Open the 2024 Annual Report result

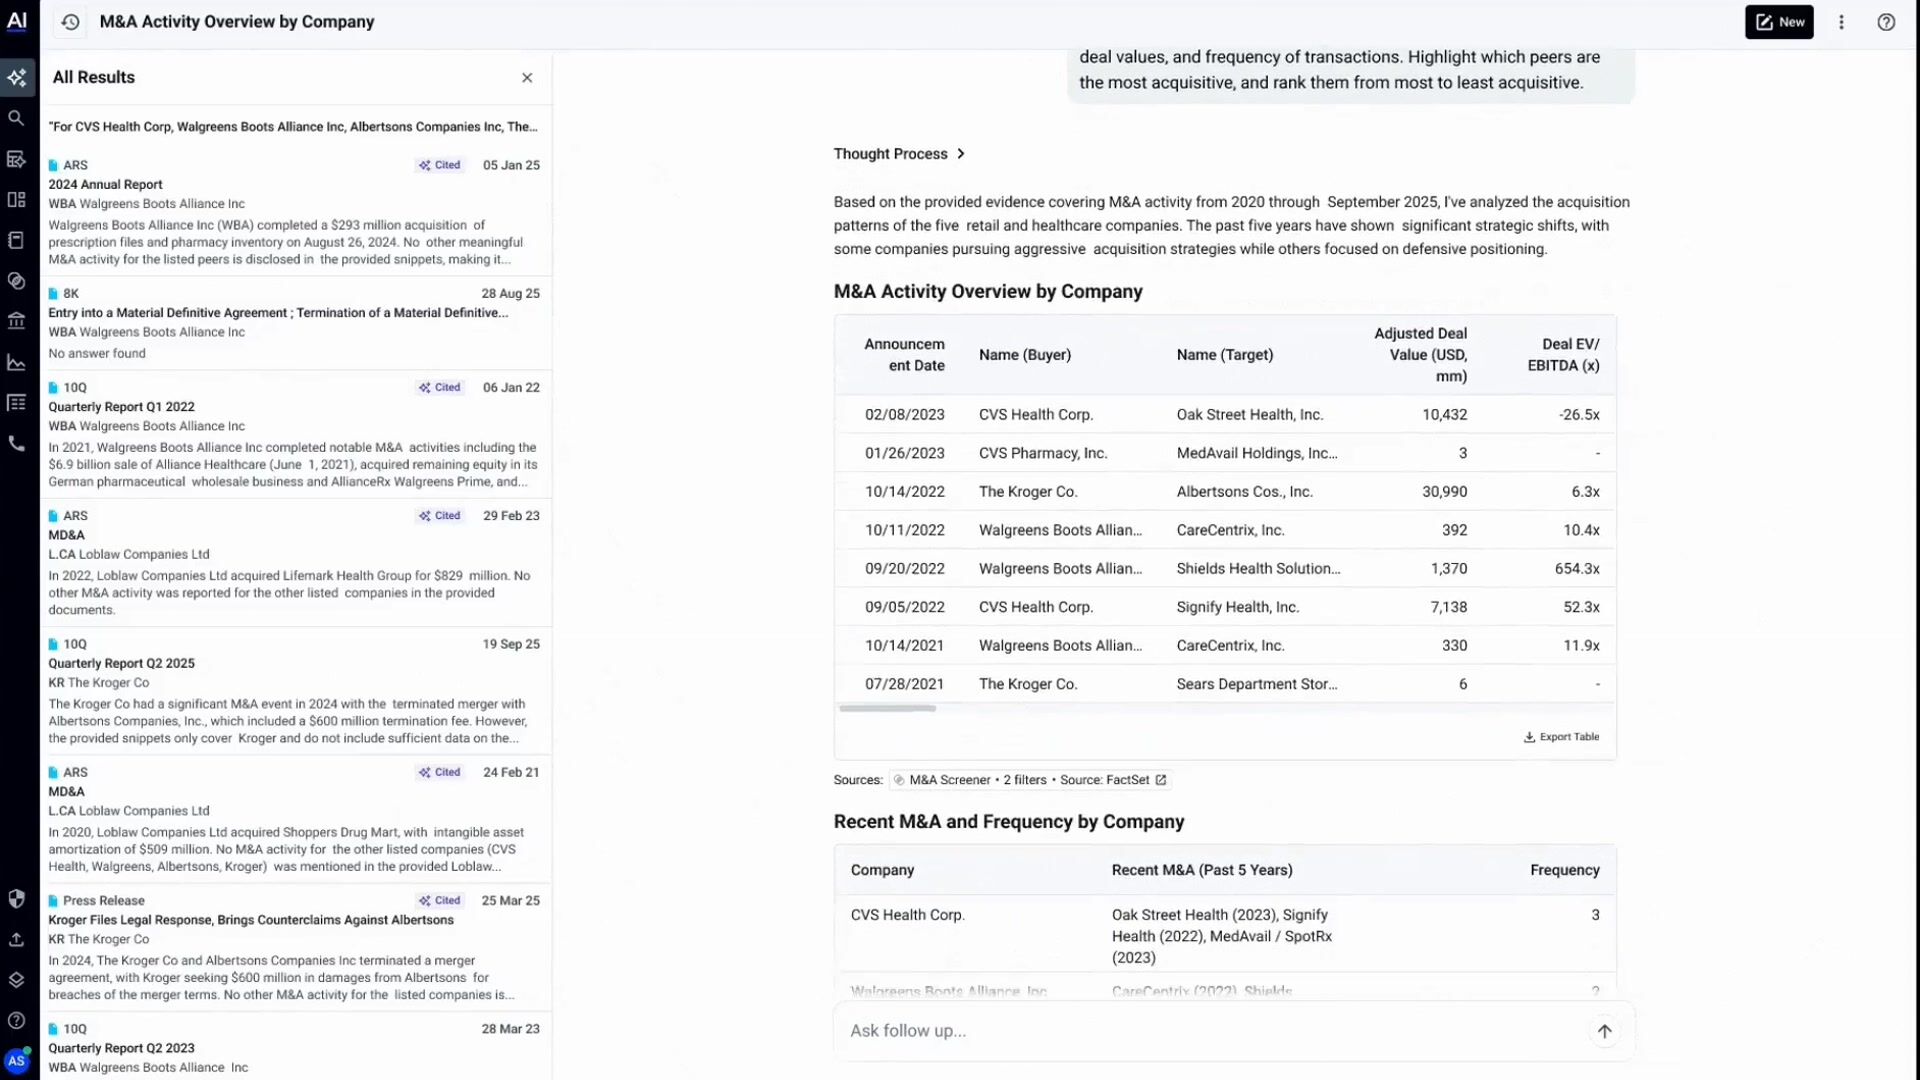[105, 184]
